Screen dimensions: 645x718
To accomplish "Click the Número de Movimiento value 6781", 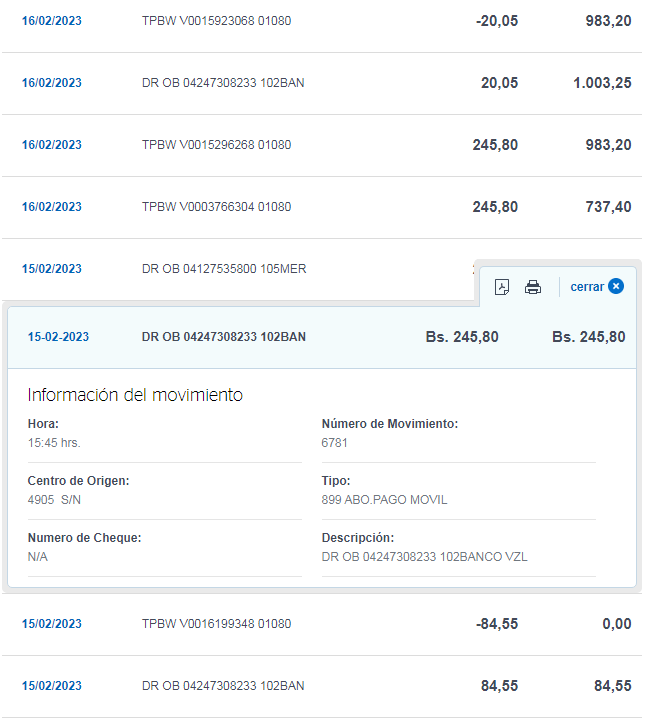I will tap(334, 443).
